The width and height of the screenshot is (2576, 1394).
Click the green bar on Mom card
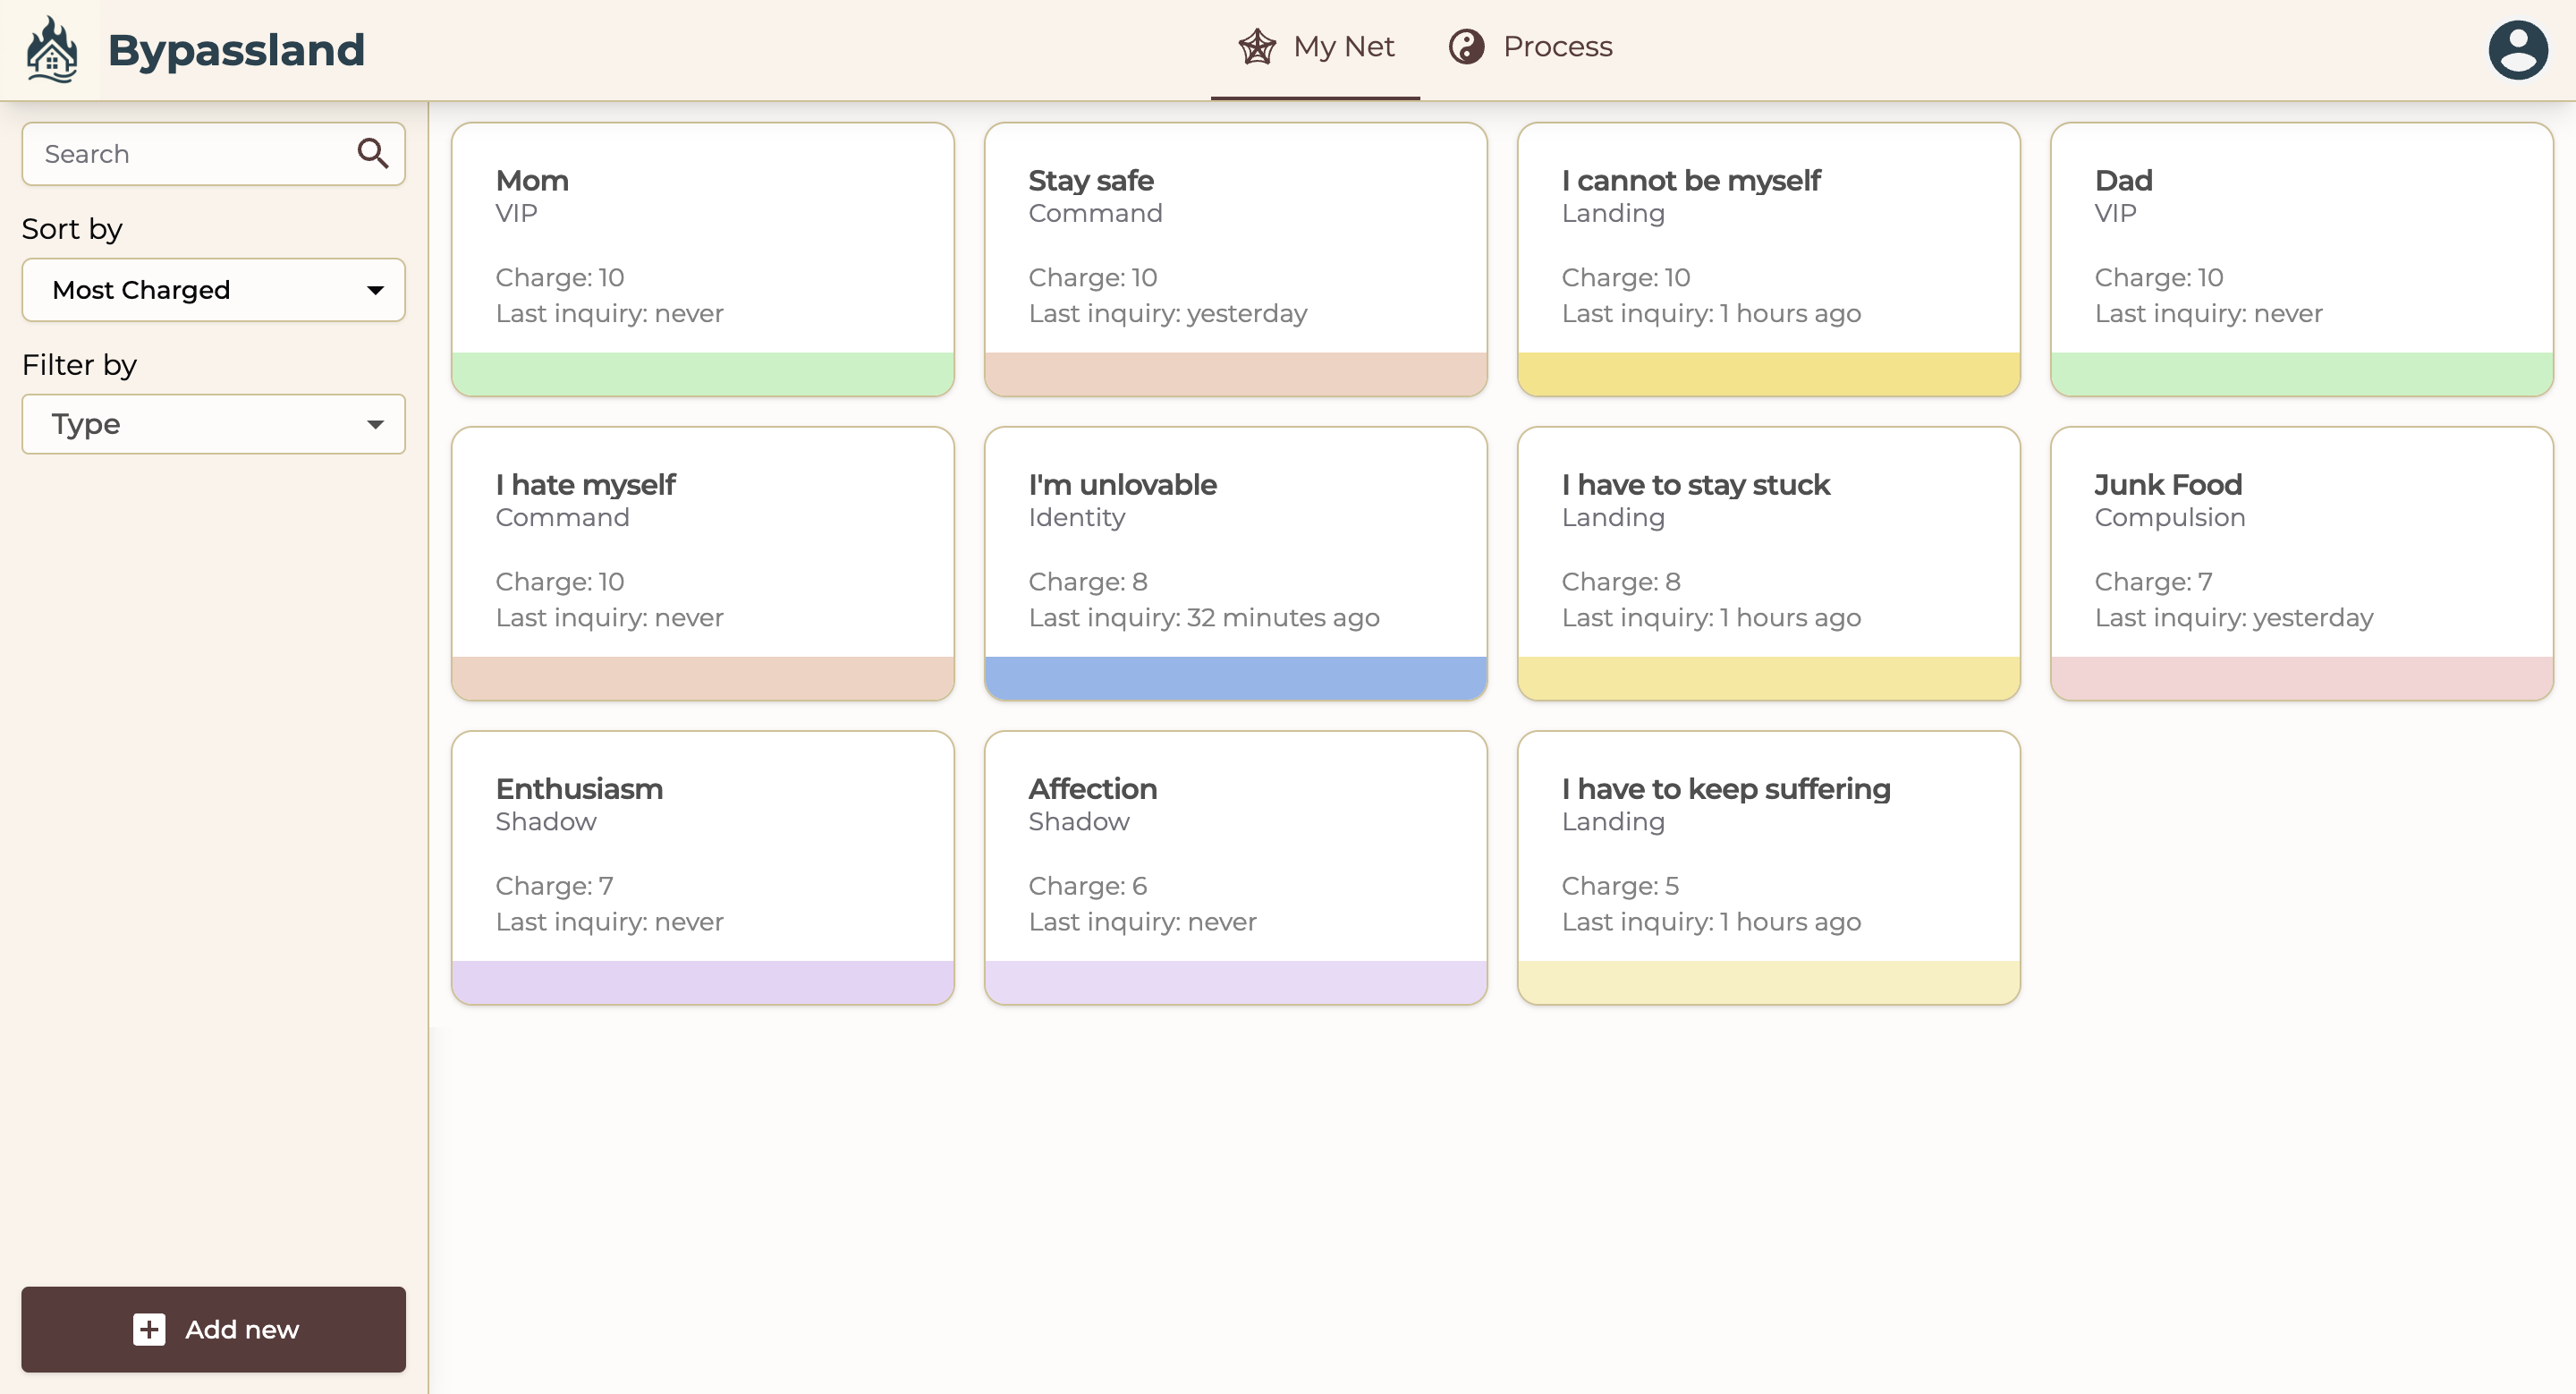tap(702, 374)
